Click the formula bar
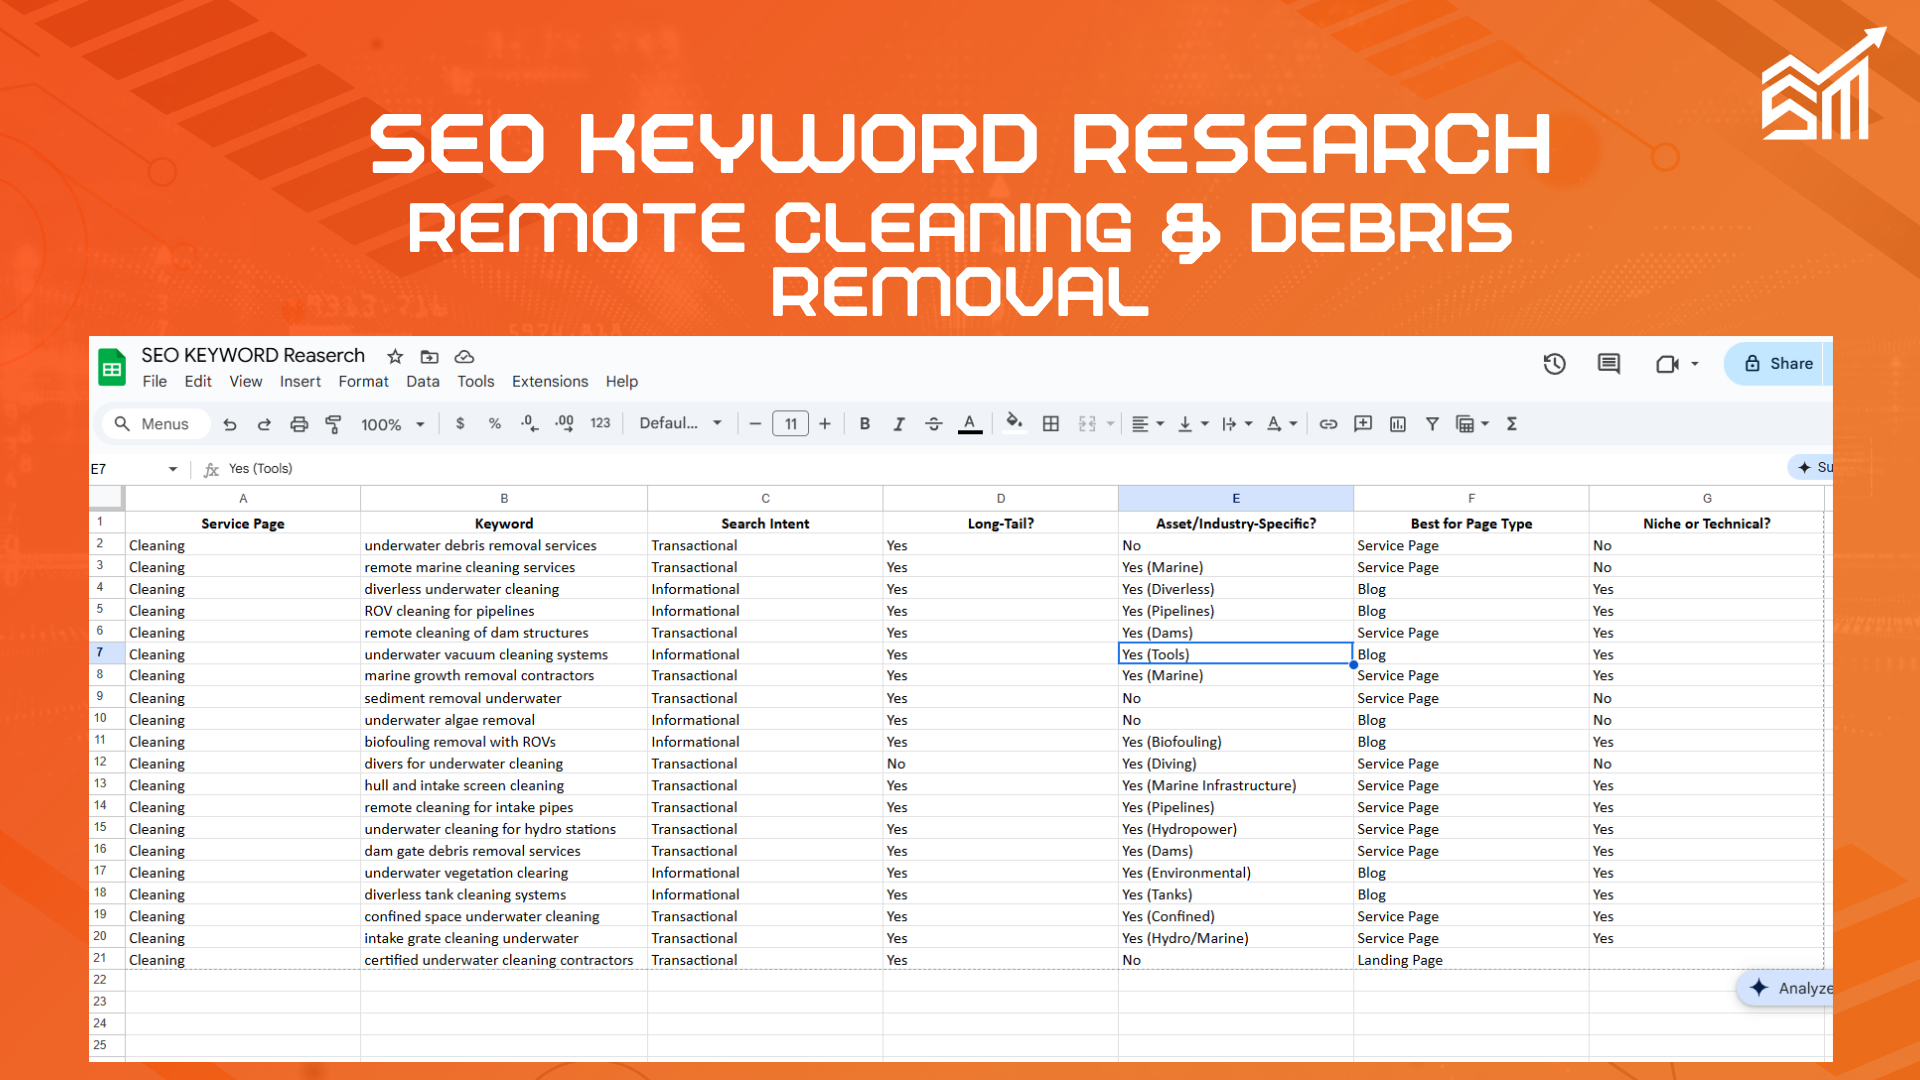Viewport: 1920px width, 1080px height. click(1000, 469)
